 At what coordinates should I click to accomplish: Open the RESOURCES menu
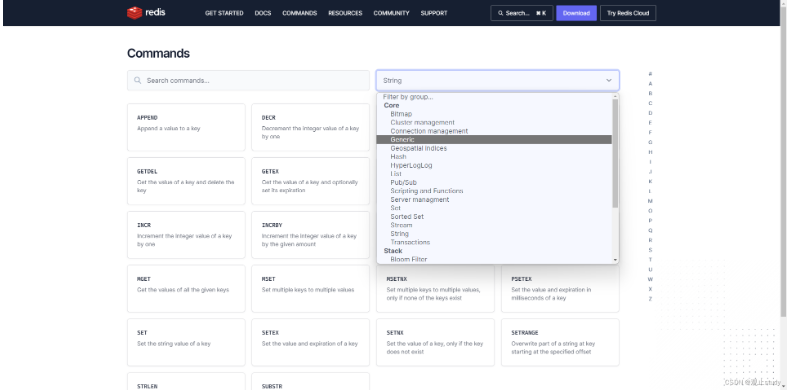coord(345,13)
